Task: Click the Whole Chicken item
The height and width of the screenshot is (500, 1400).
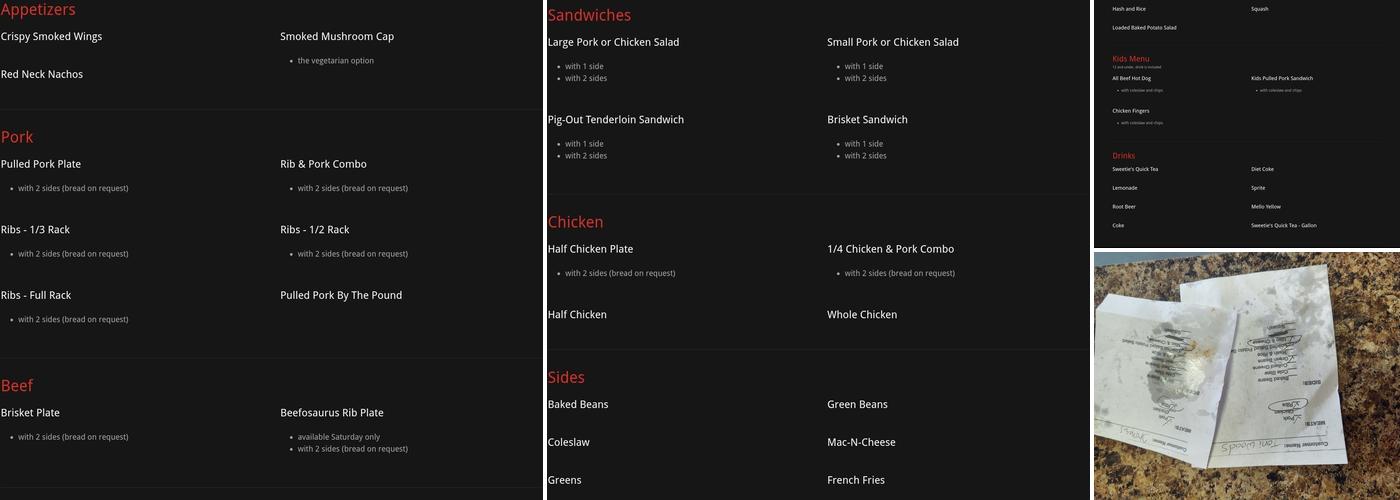Action: click(862, 315)
